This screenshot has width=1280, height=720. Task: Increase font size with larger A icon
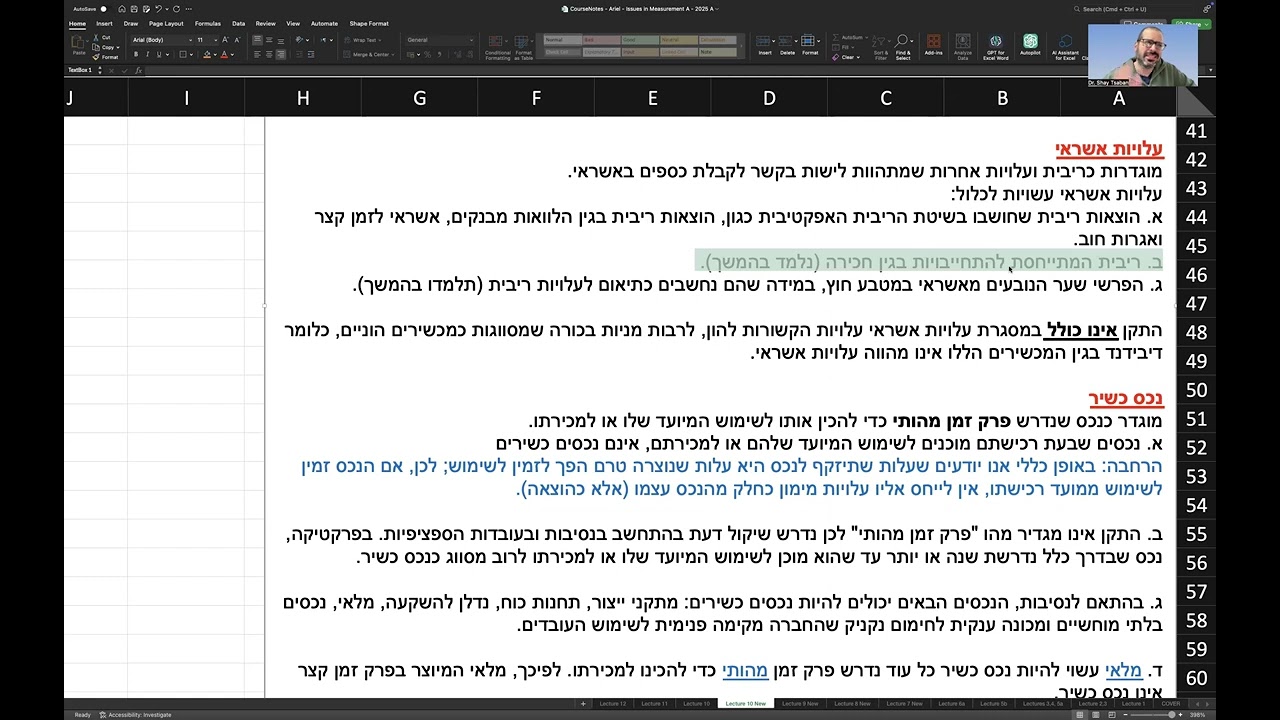tap(225, 40)
